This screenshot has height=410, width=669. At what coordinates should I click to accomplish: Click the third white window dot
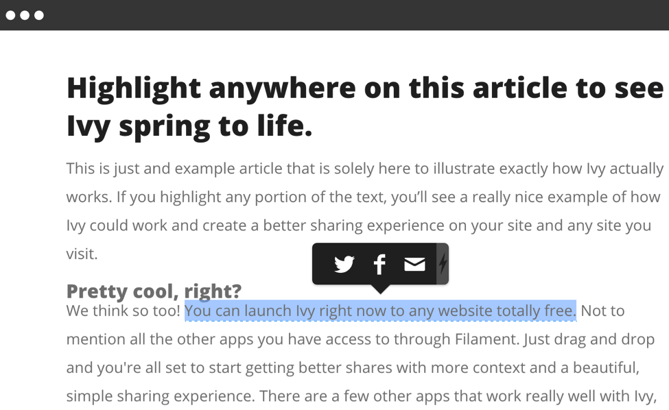tap(39, 15)
